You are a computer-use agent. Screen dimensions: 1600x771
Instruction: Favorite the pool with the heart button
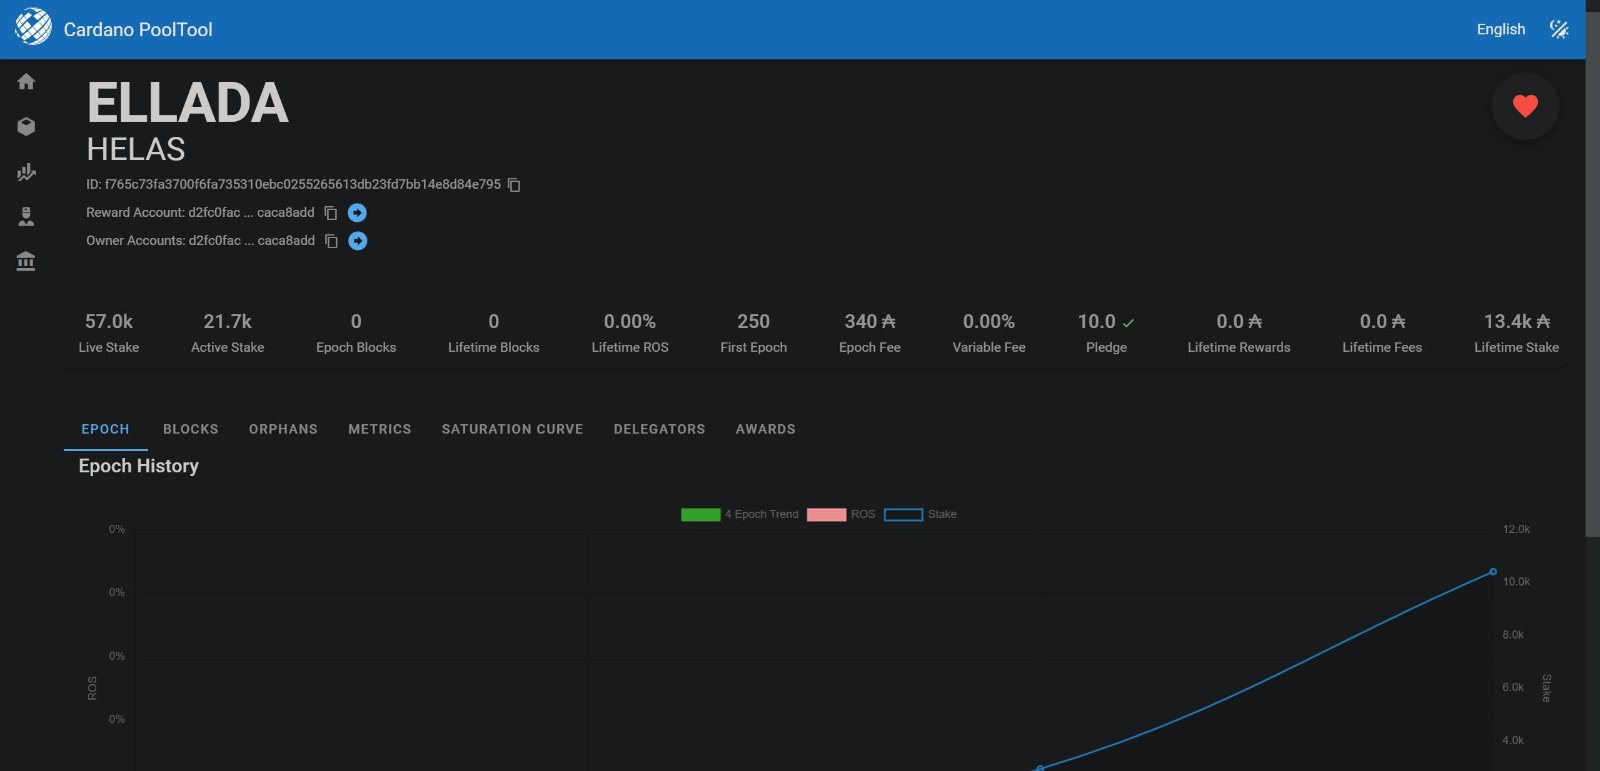coord(1525,106)
